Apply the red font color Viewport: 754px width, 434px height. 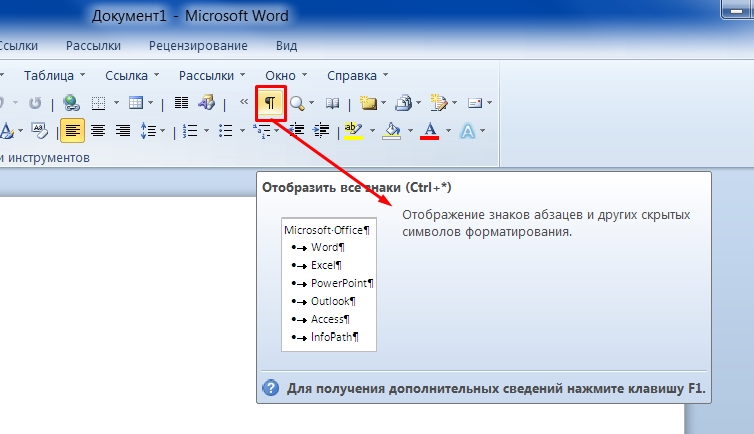pyautogui.click(x=429, y=130)
